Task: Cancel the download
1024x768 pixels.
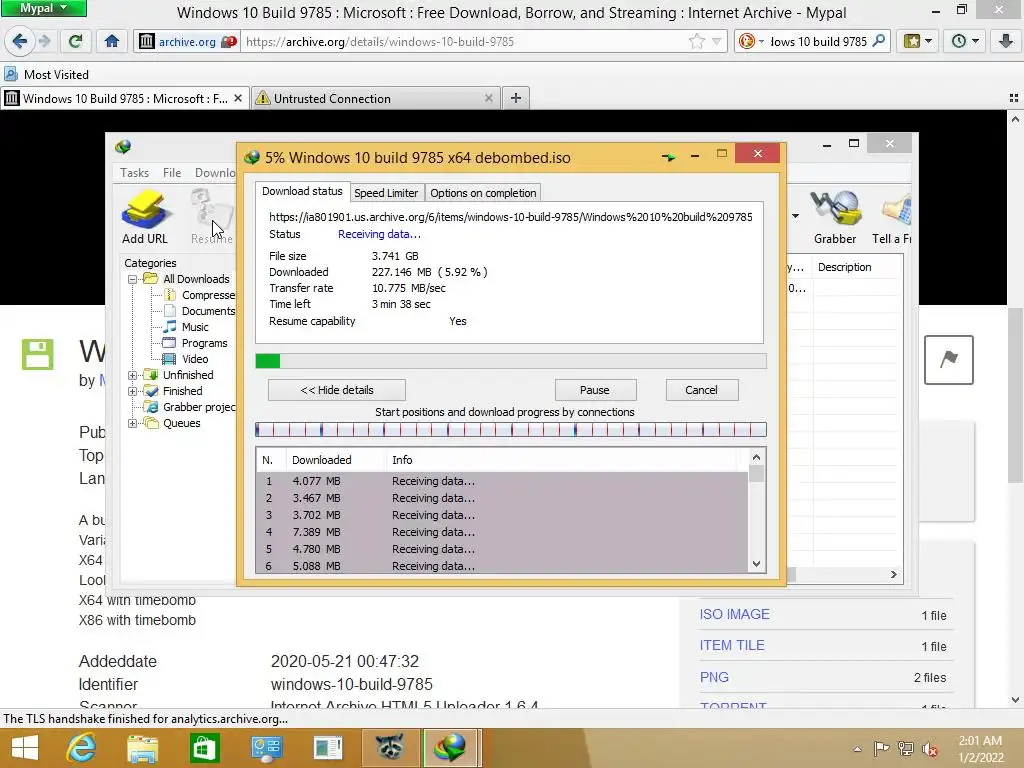Action: coord(701,390)
